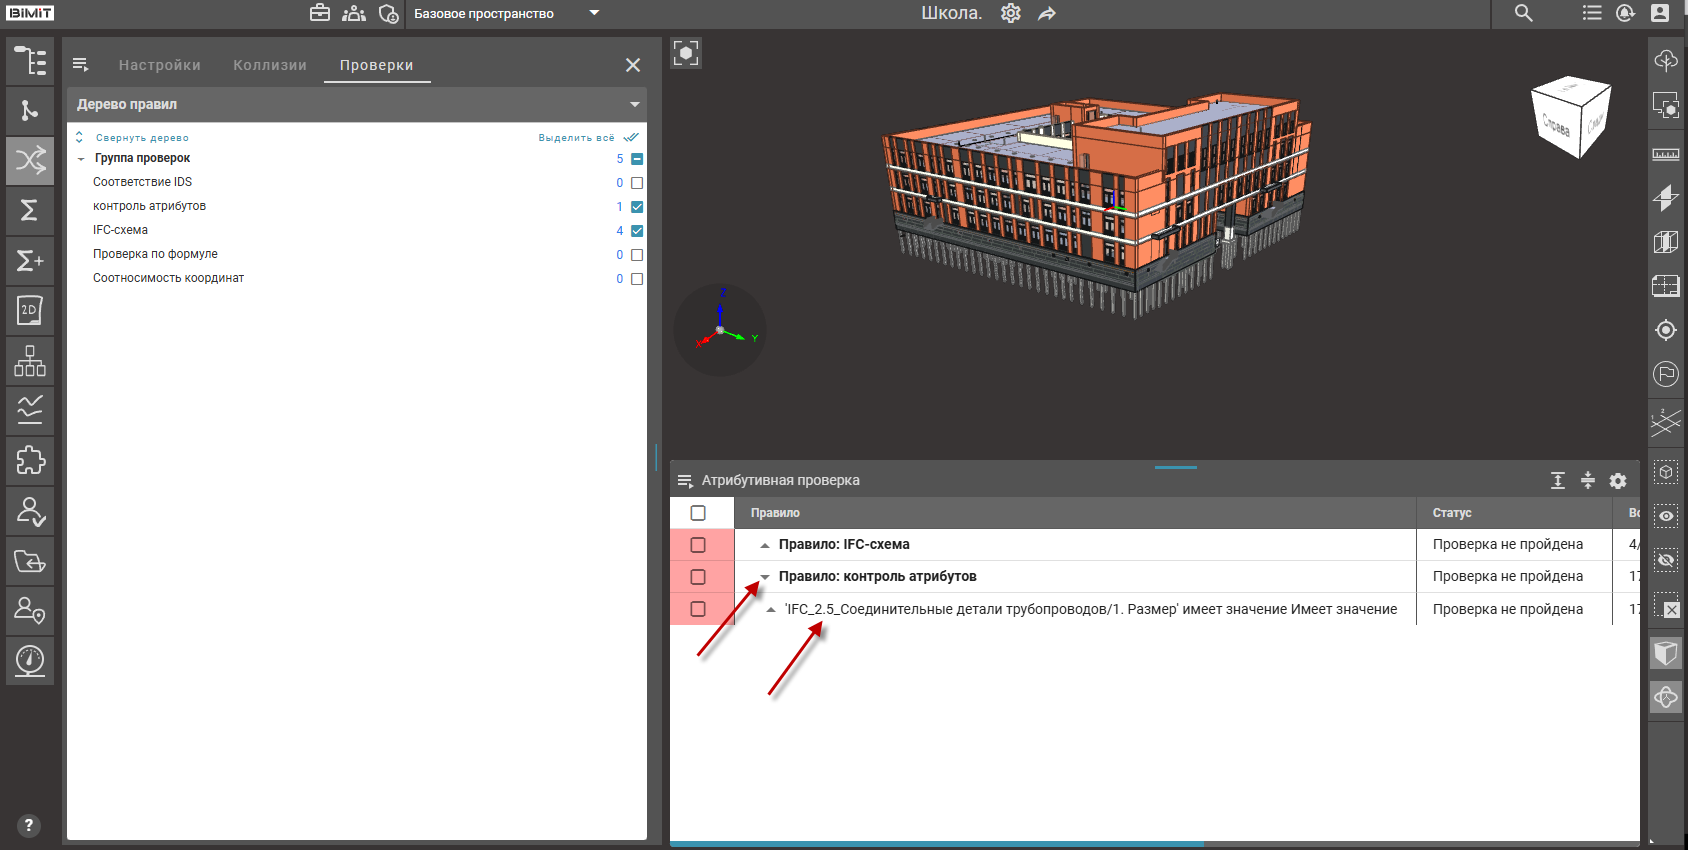Check the box for Правило: IFC-схема row

(x=698, y=545)
